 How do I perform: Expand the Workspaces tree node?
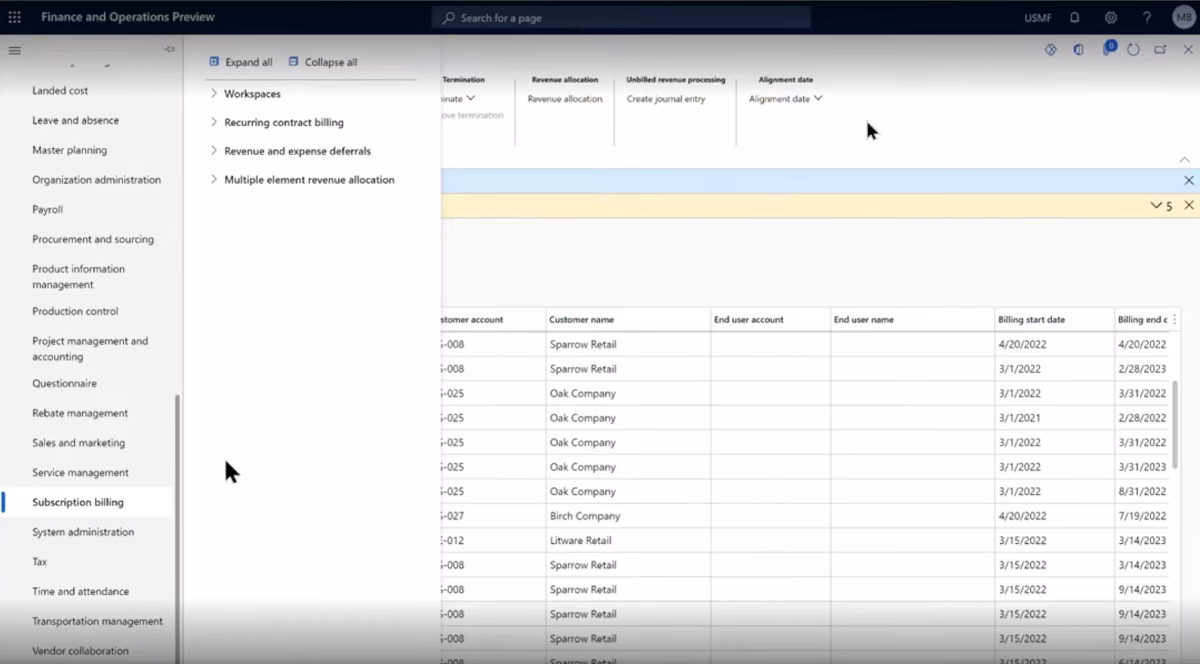tap(214, 94)
